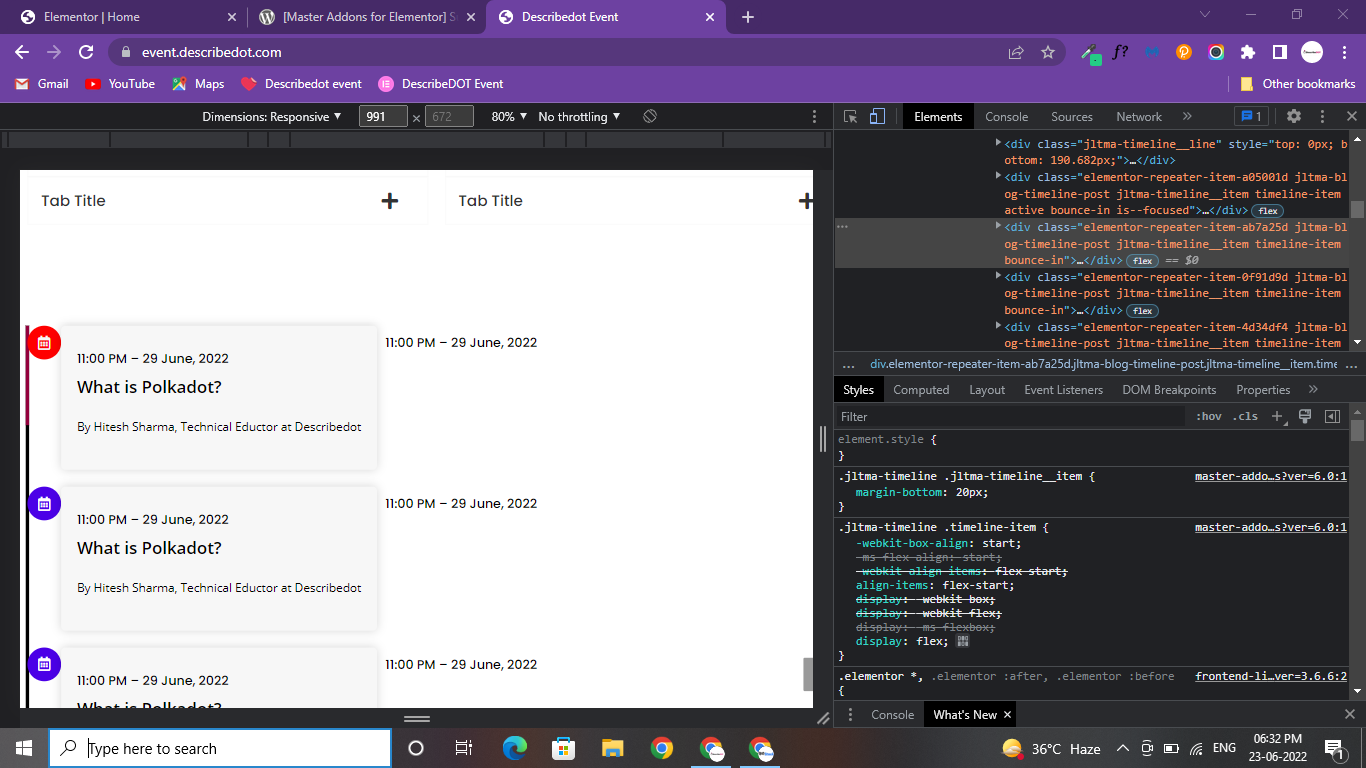Open the Gmail bookmark
Screen dimensions: 1366x768
tap(42, 84)
